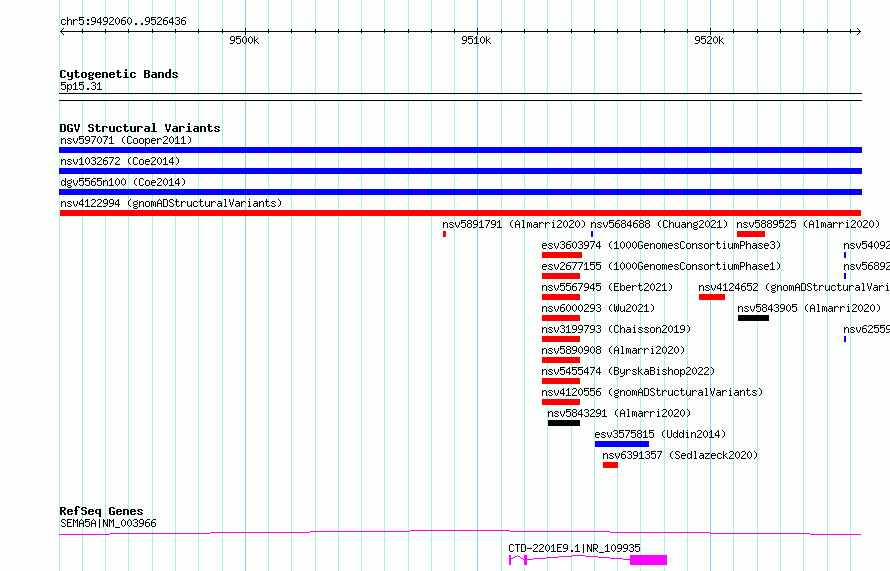Open the nsv1032672 (Coe2014) variant label
This screenshot has width=890, height=571.
120,161
